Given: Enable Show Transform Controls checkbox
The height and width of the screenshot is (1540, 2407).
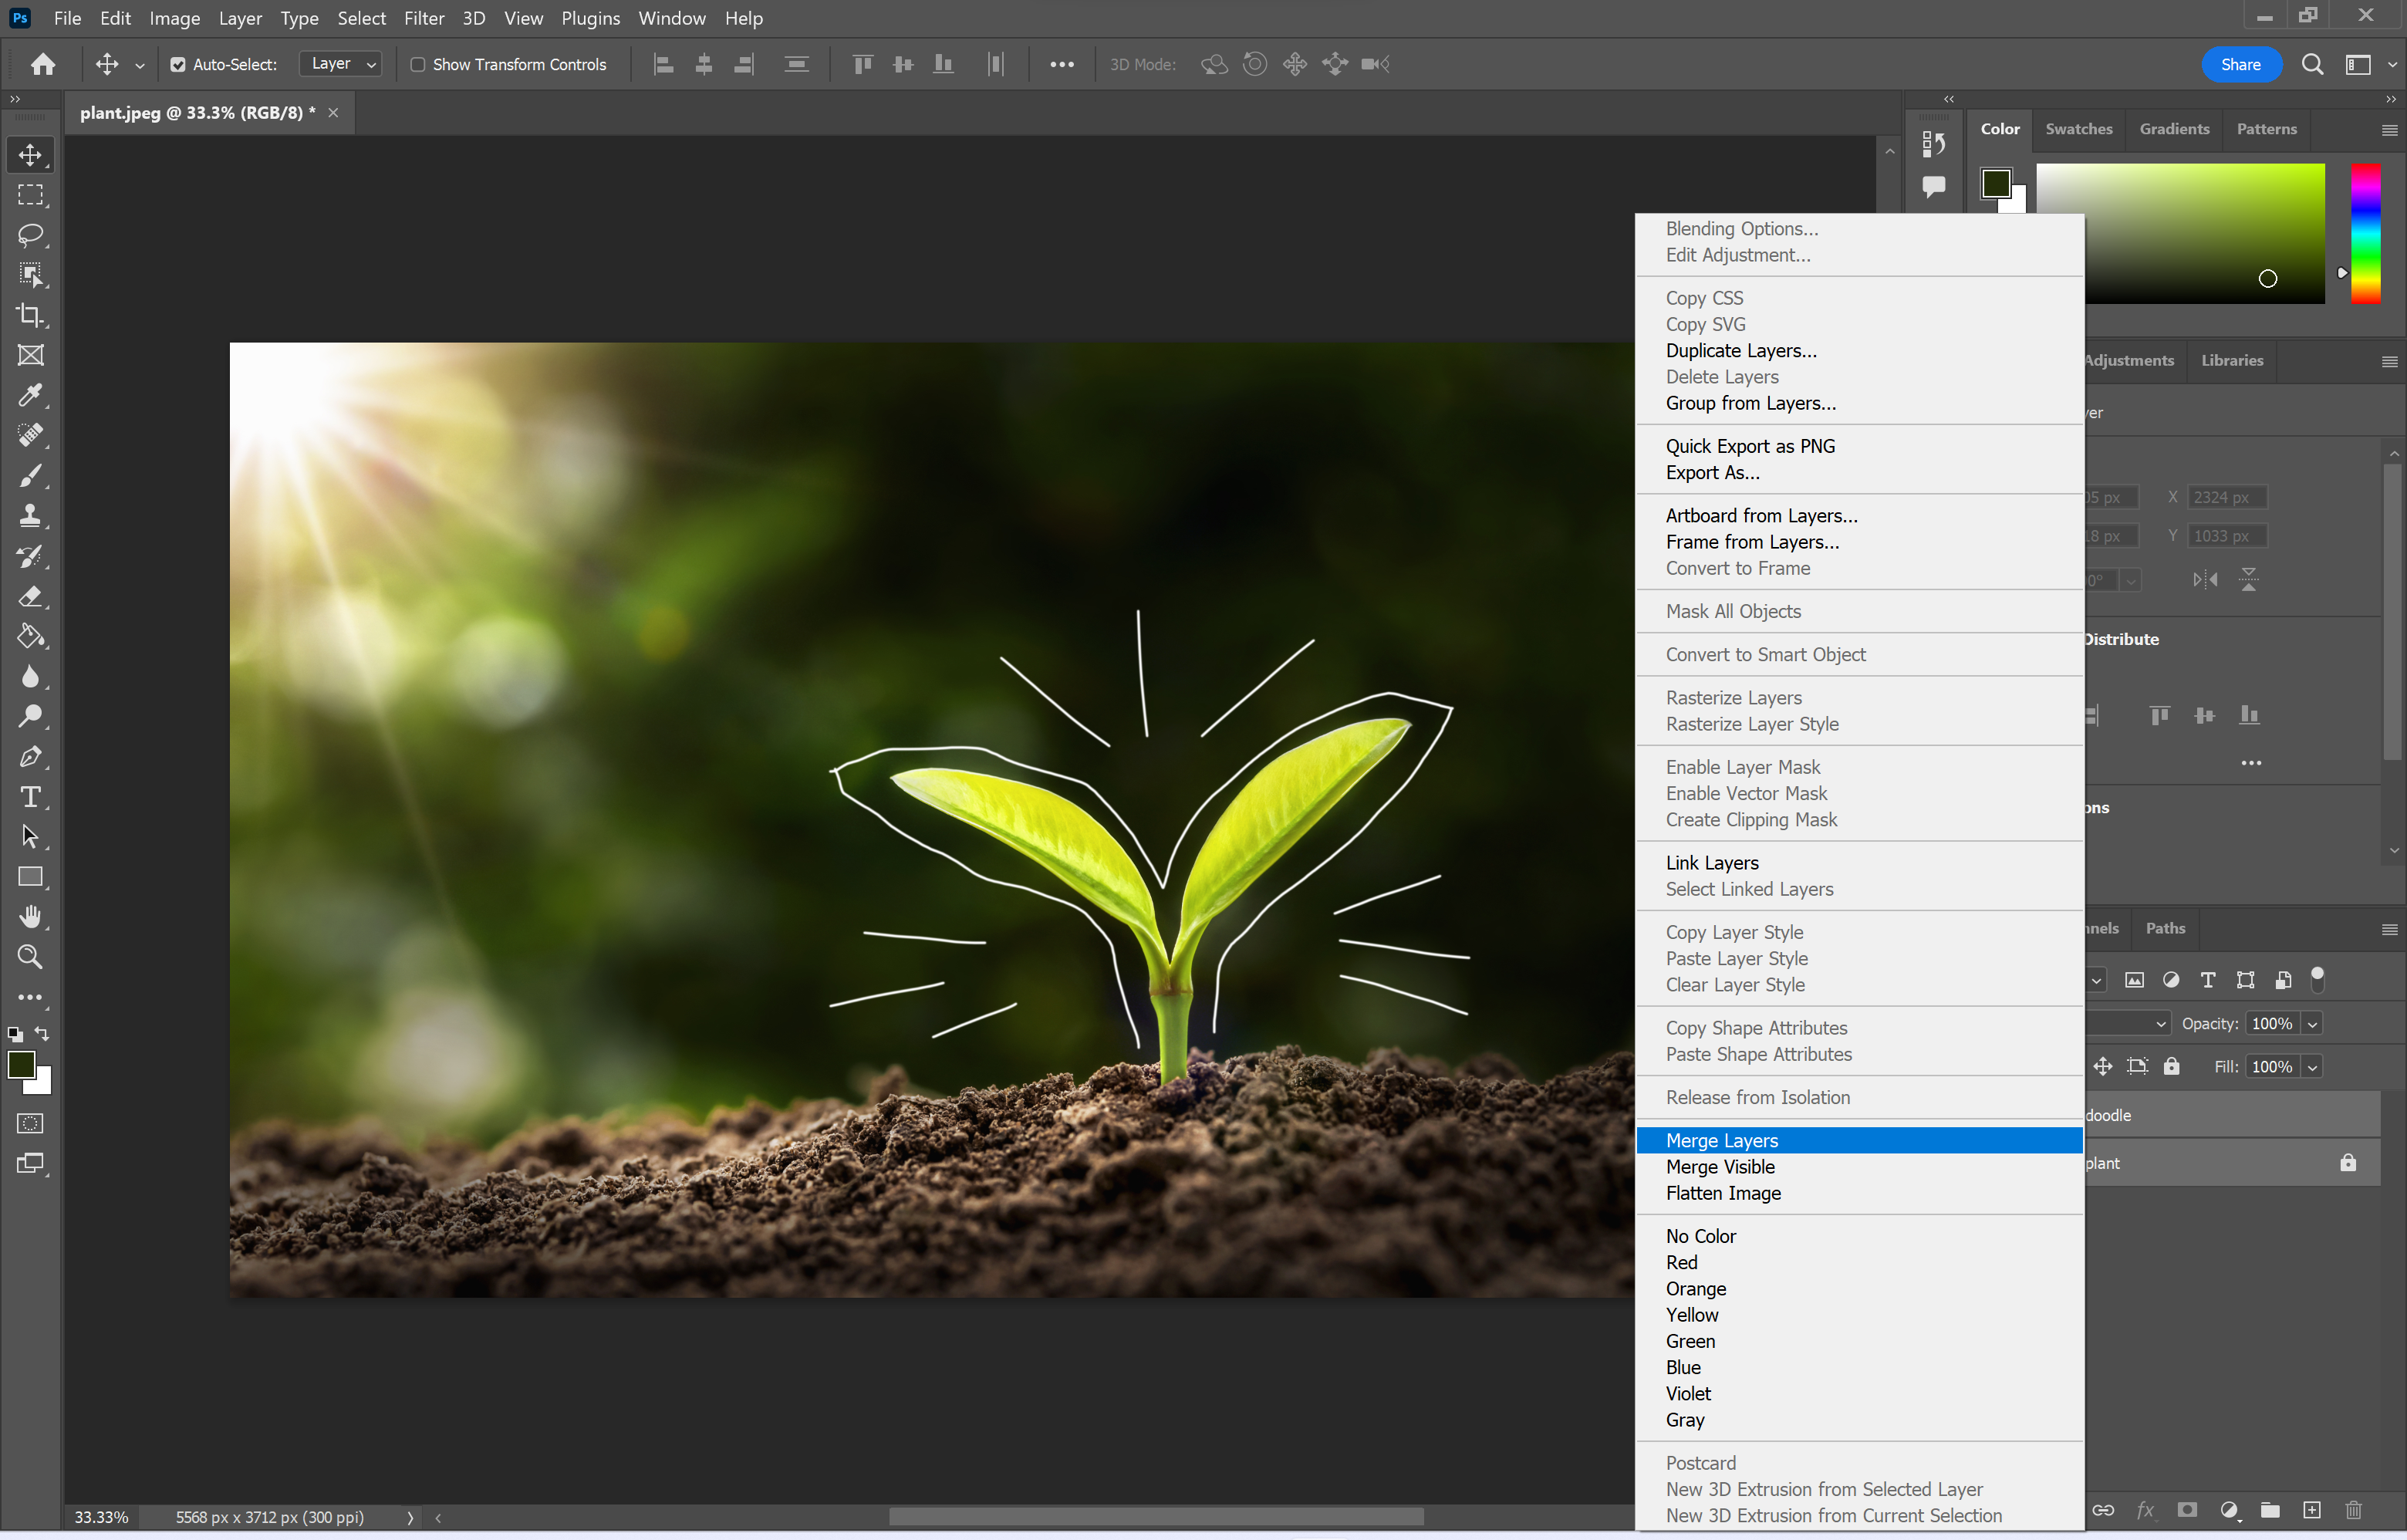Looking at the screenshot, I should pos(418,65).
